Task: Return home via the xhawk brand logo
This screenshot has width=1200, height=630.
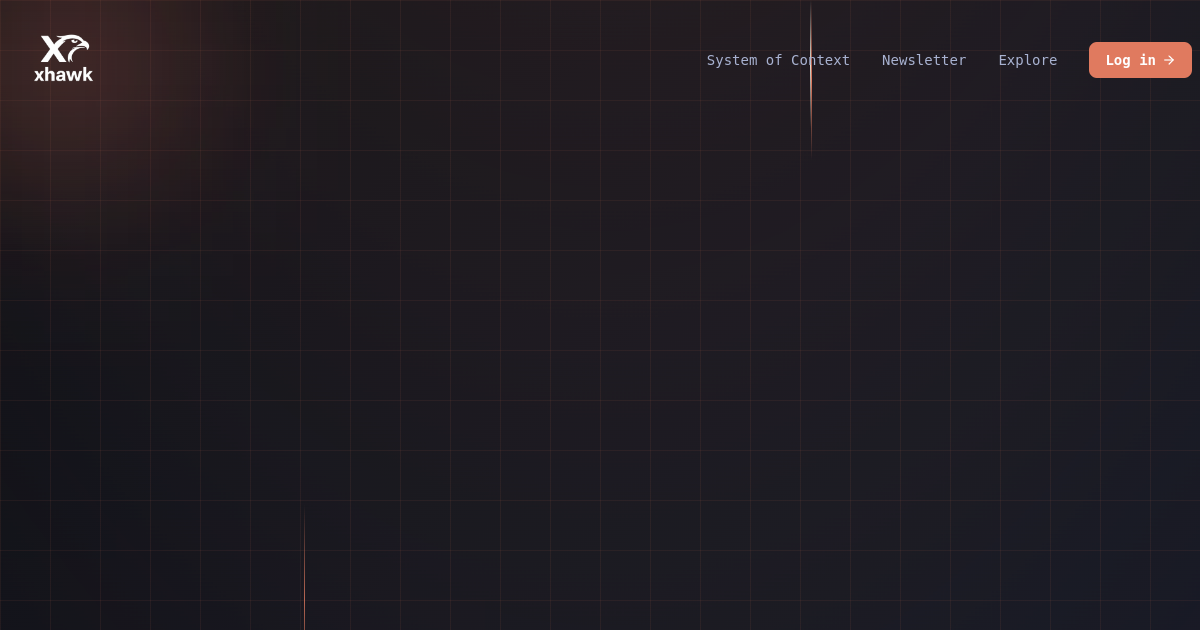Action: click(63, 59)
